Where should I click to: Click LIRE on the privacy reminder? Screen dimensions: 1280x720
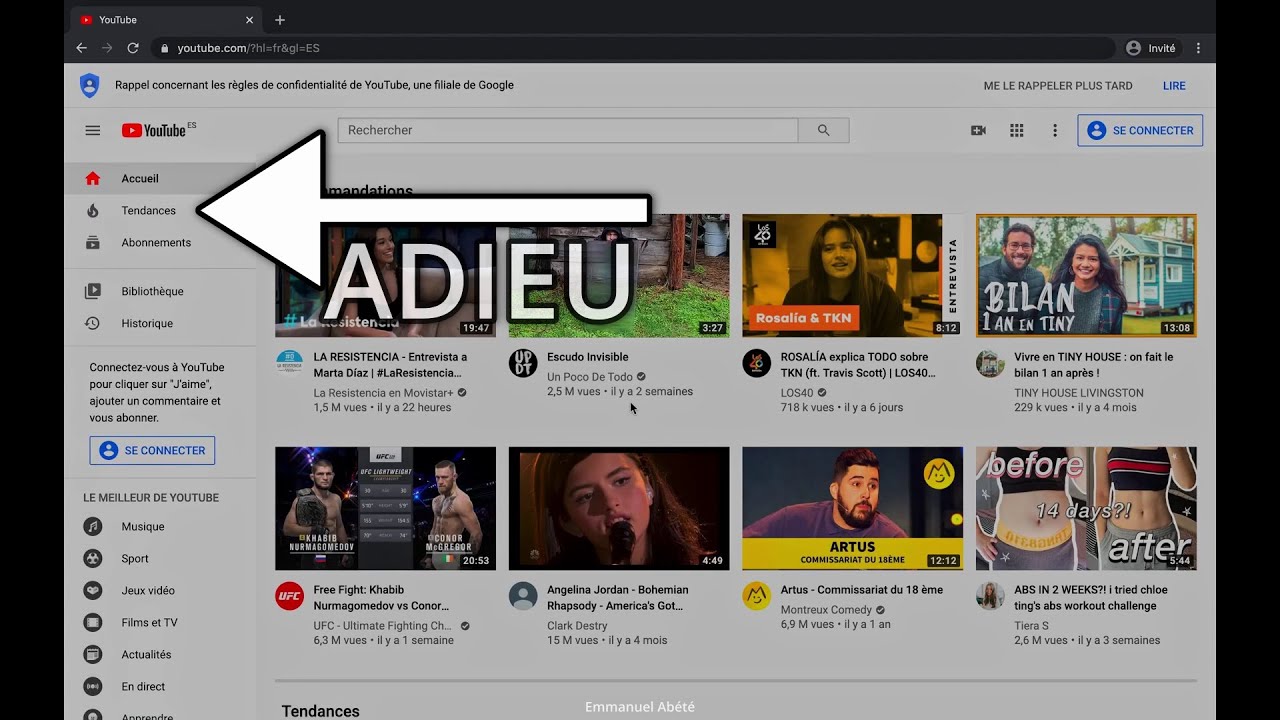tap(1174, 86)
